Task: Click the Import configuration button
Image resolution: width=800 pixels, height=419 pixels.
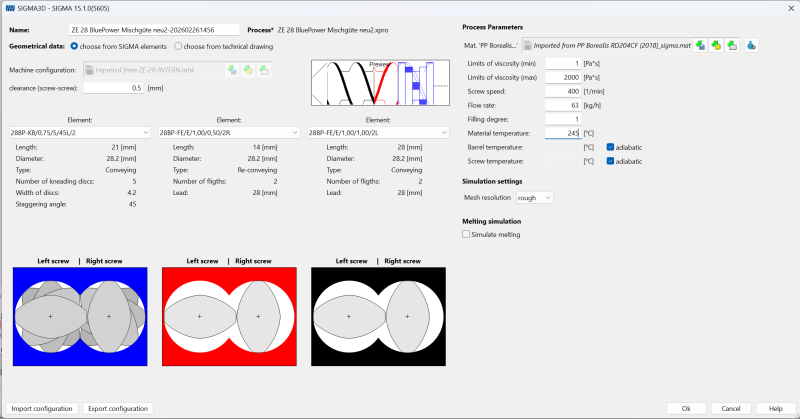Action: click(x=42, y=408)
